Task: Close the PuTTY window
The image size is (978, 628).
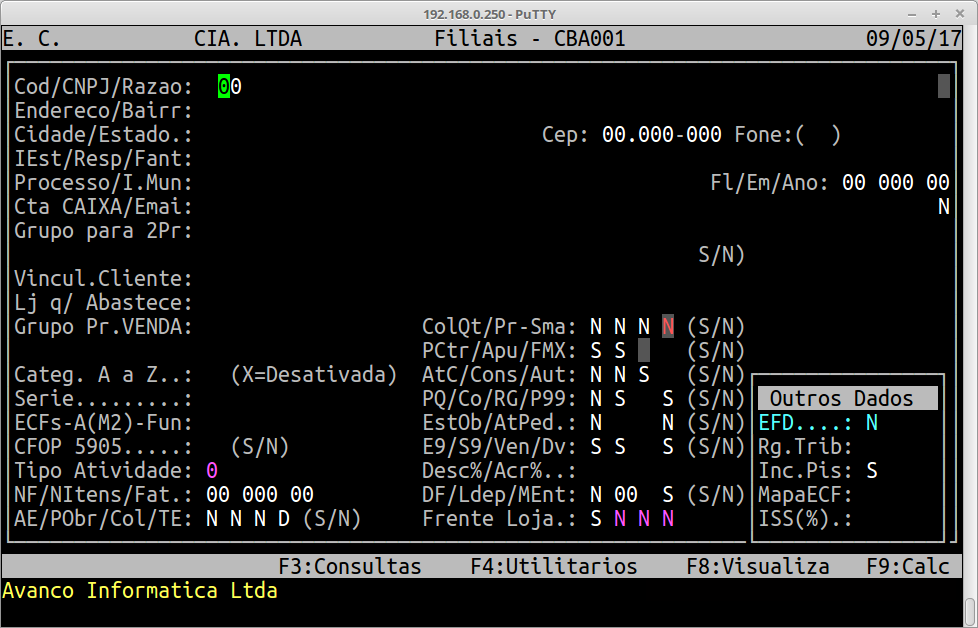Action: pyautogui.click(x=961, y=13)
